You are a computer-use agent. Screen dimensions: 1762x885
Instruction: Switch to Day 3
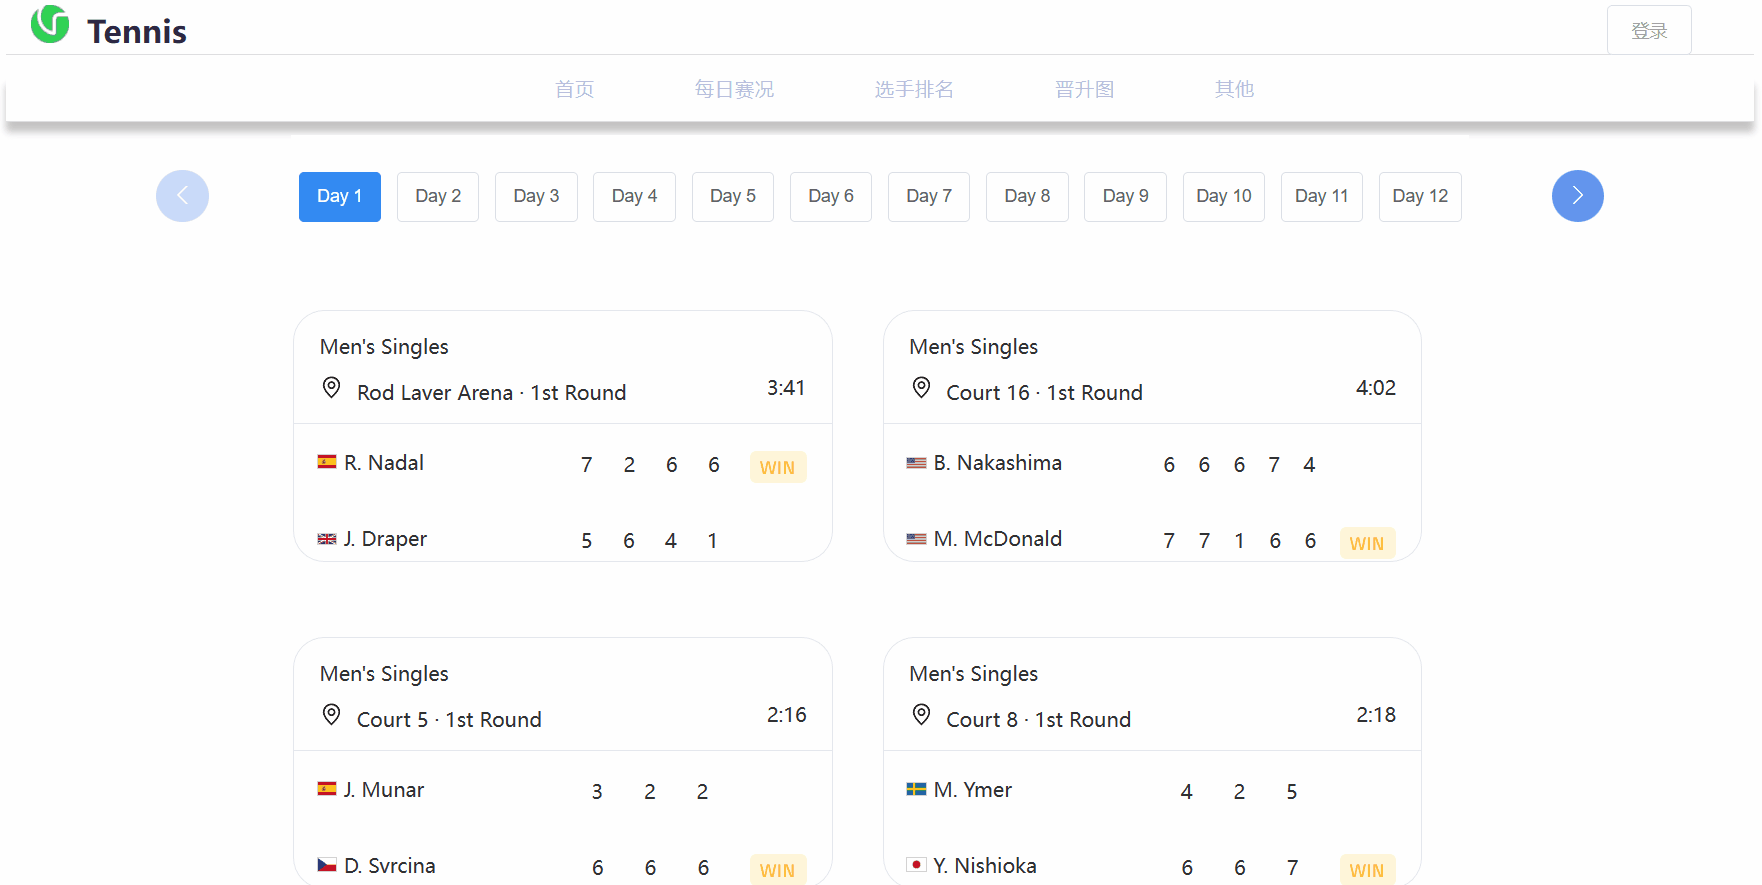[536, 197]
